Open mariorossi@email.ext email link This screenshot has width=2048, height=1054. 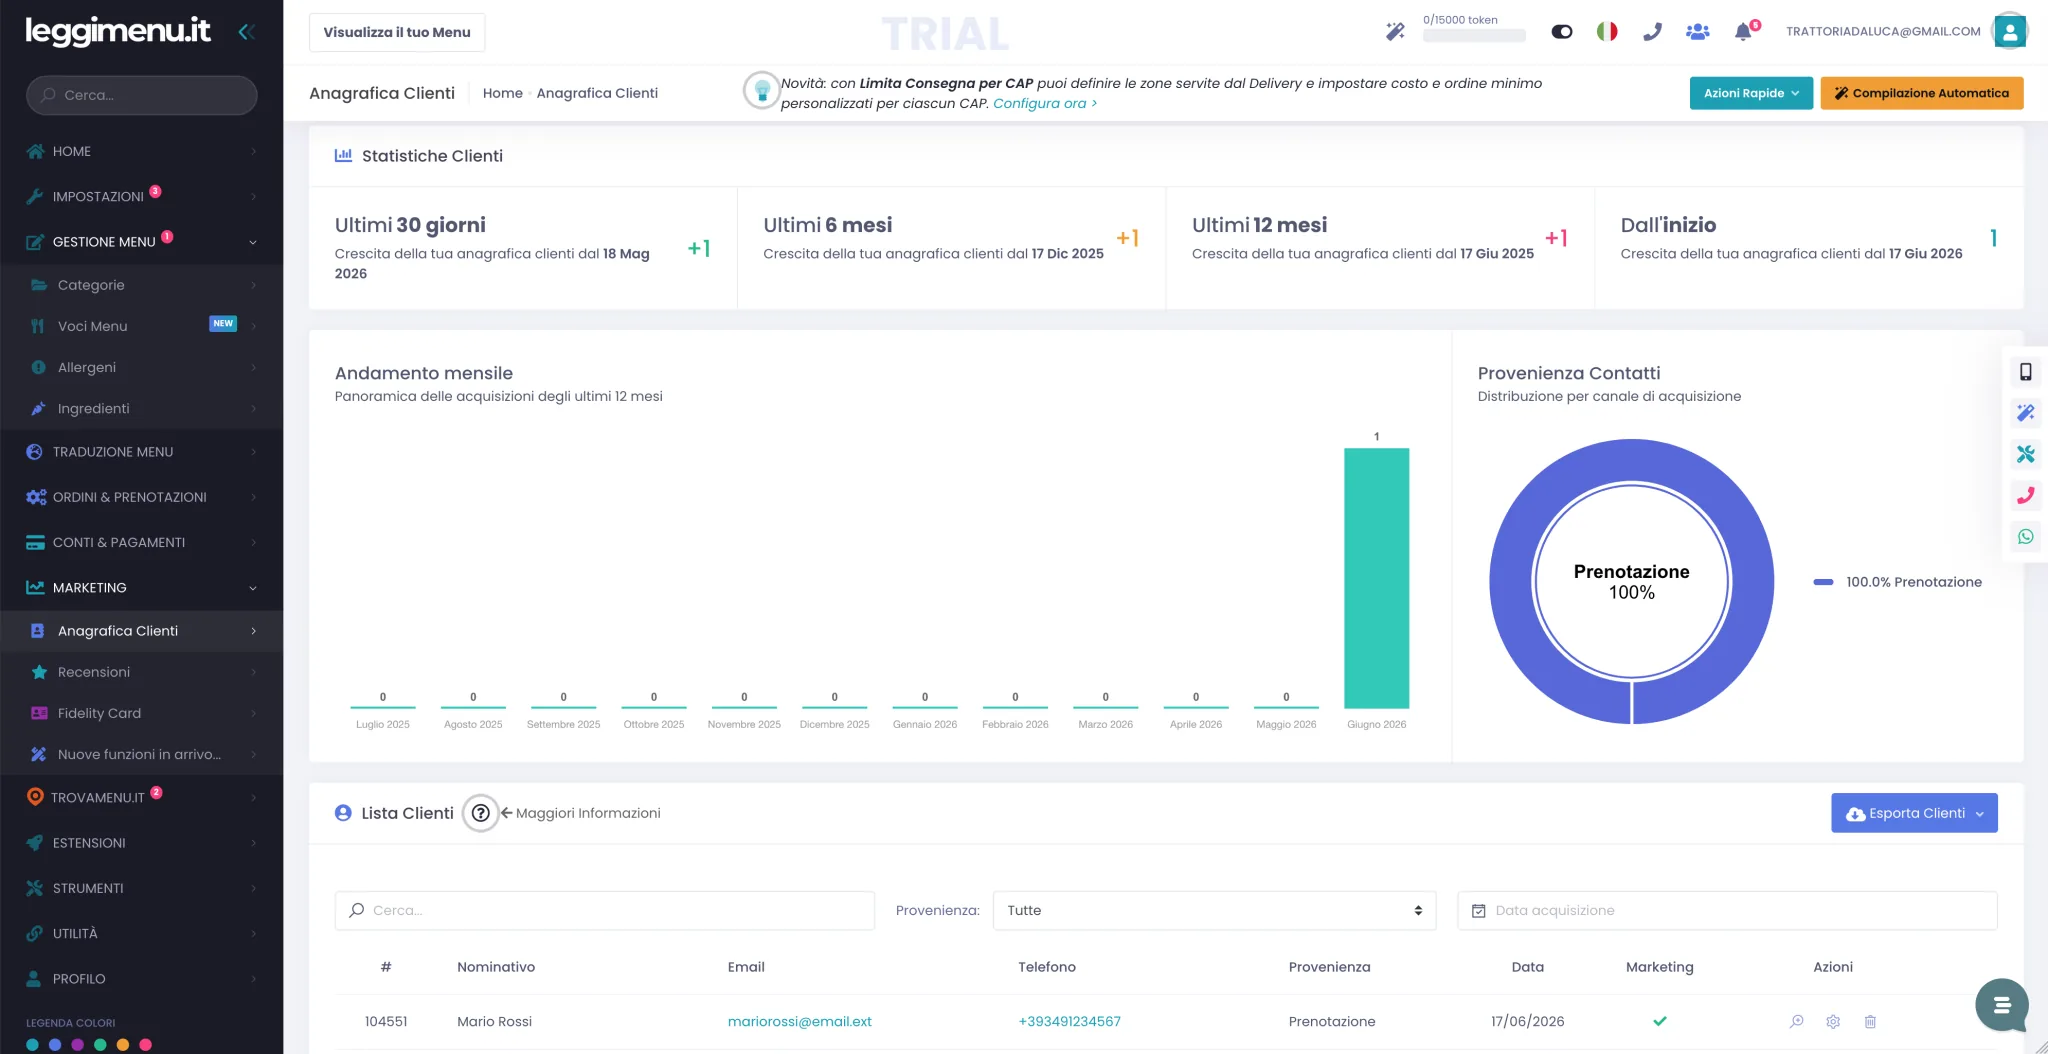(799, 1021)
